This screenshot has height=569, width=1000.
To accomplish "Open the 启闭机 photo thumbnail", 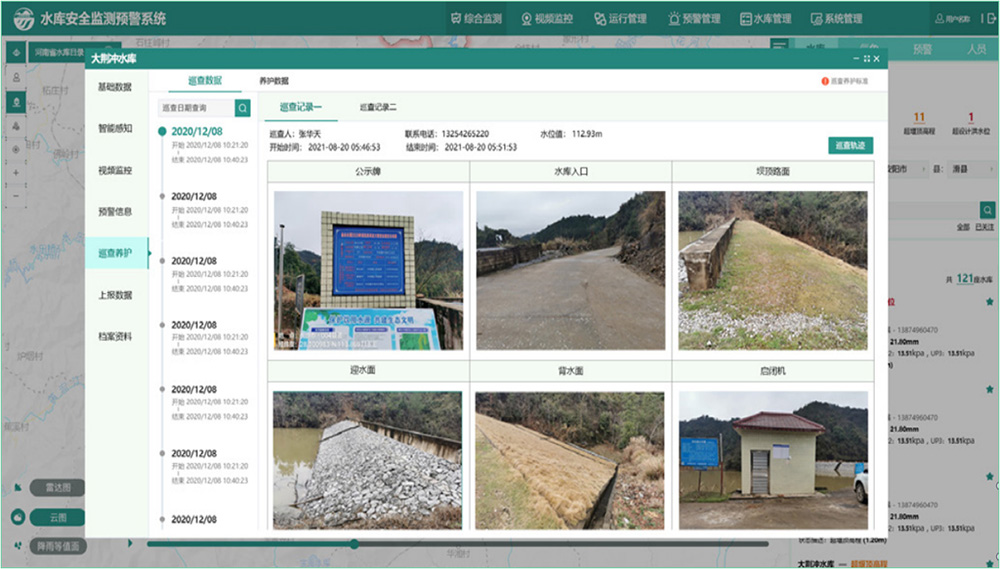I will 774,460.
